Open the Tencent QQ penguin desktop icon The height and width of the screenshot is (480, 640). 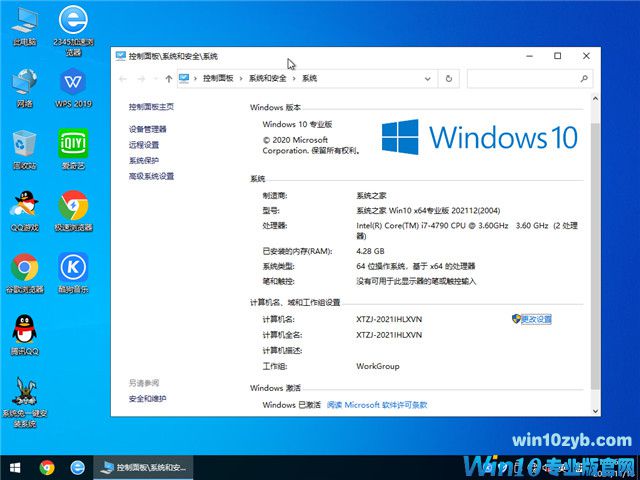click(x=24, y=335)
